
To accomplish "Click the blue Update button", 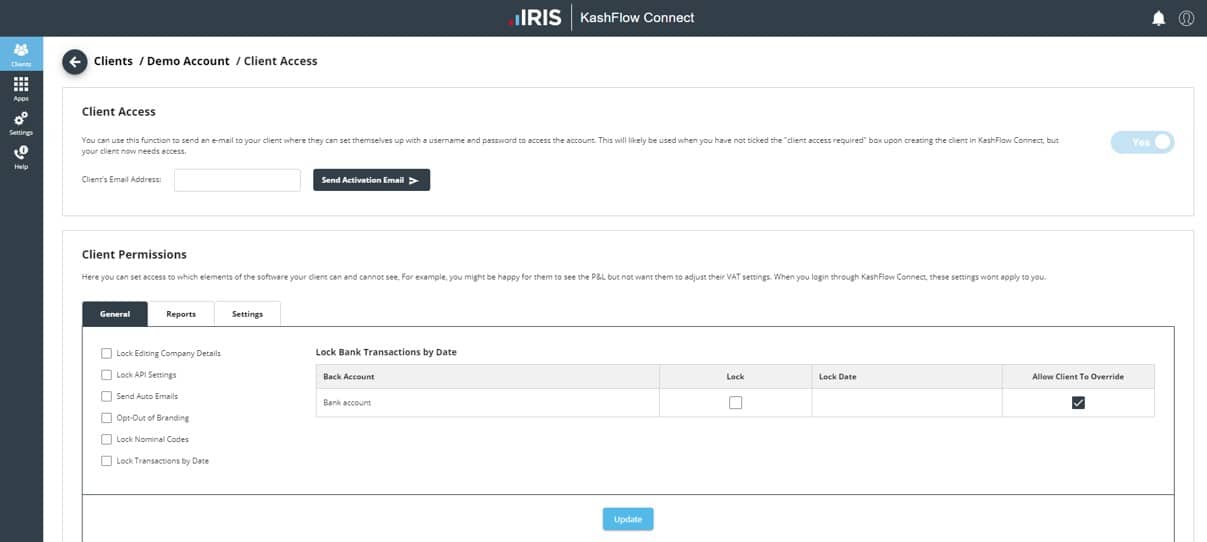I will click(628, 519).
